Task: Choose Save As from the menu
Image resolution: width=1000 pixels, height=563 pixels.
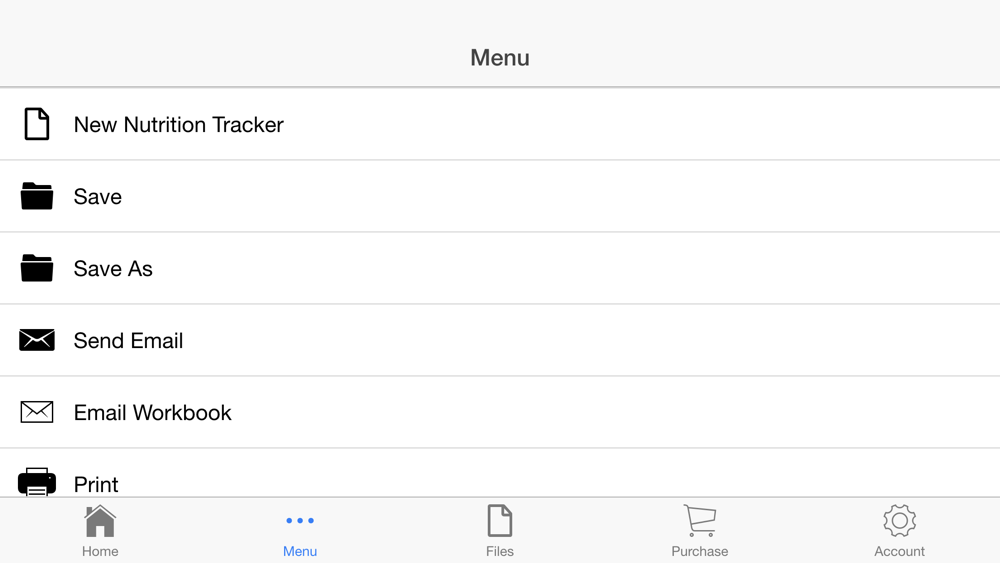Action: (113, 269)
